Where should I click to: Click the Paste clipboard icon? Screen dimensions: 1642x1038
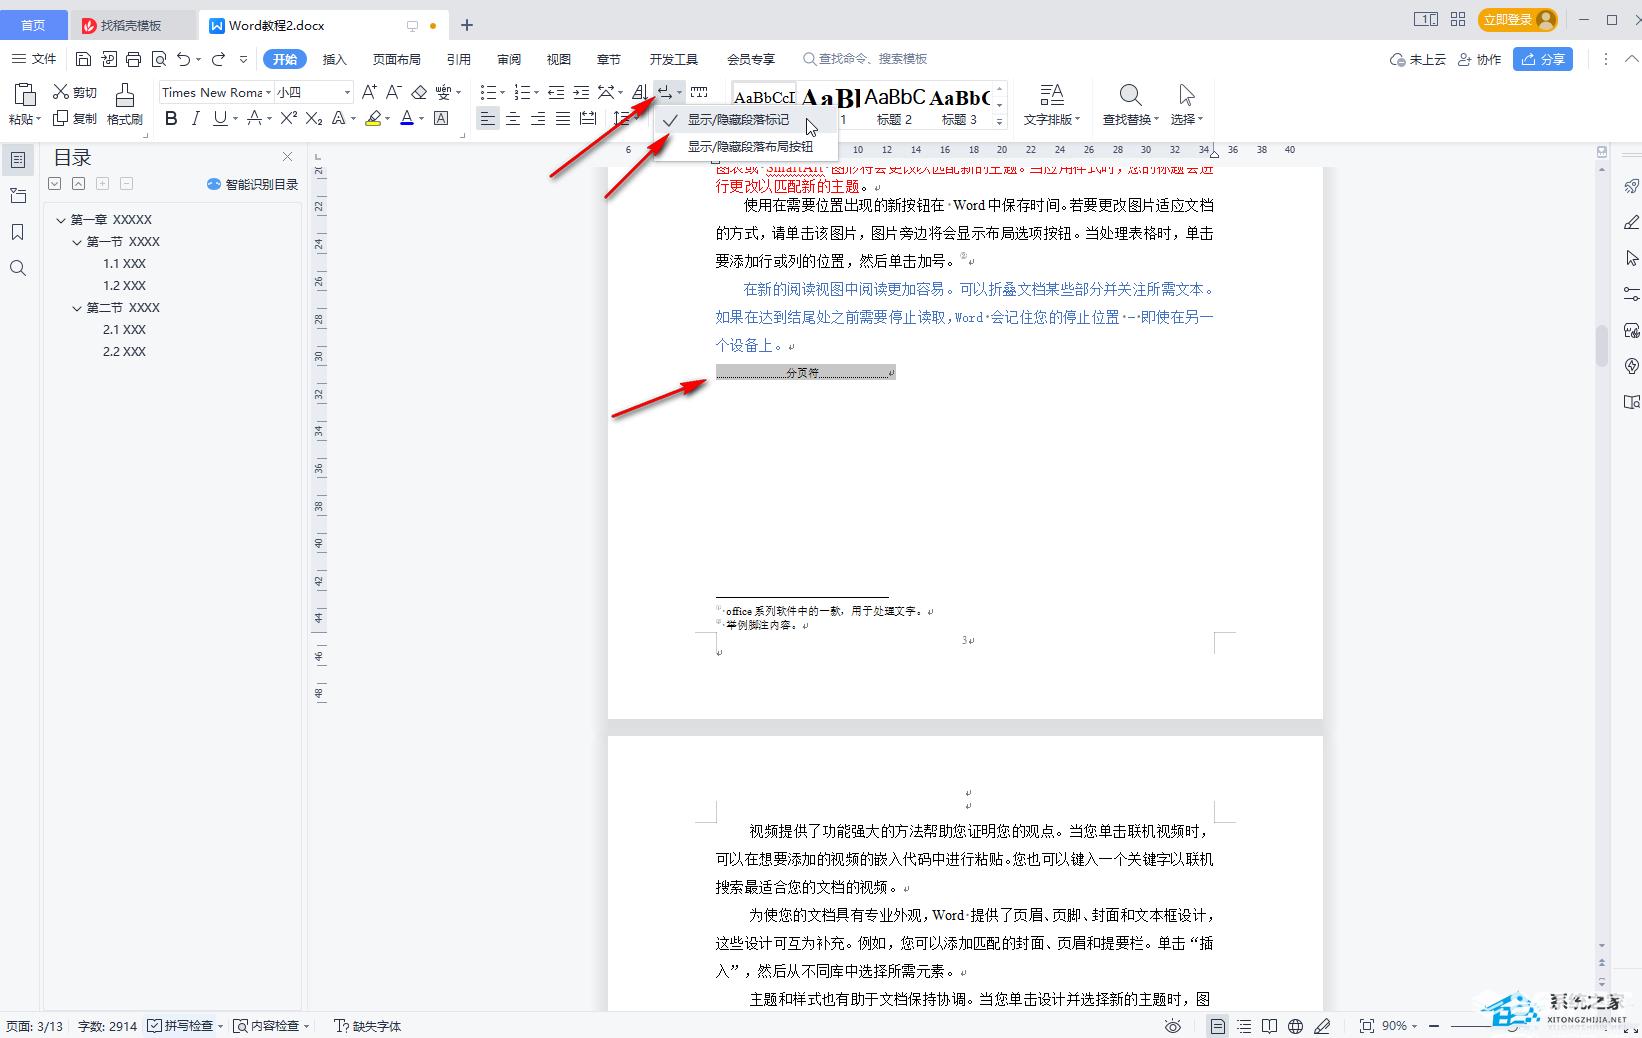click(x=25, y=95)
